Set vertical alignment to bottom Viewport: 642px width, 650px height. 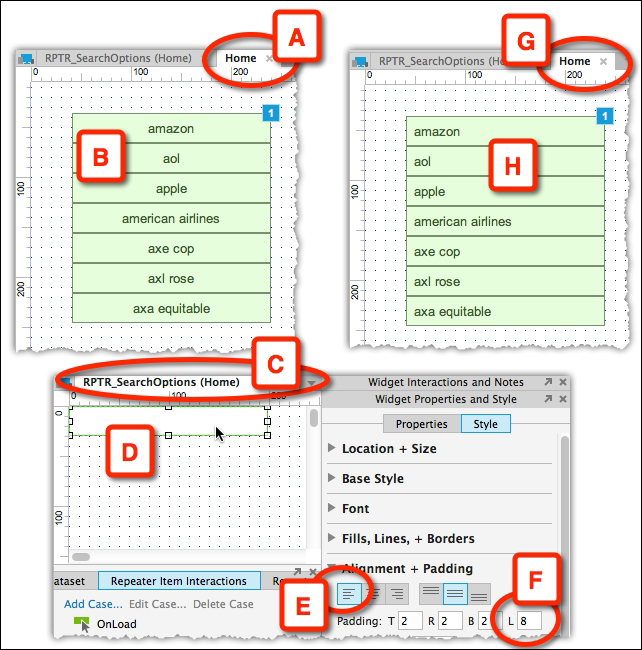coord(478,594)
